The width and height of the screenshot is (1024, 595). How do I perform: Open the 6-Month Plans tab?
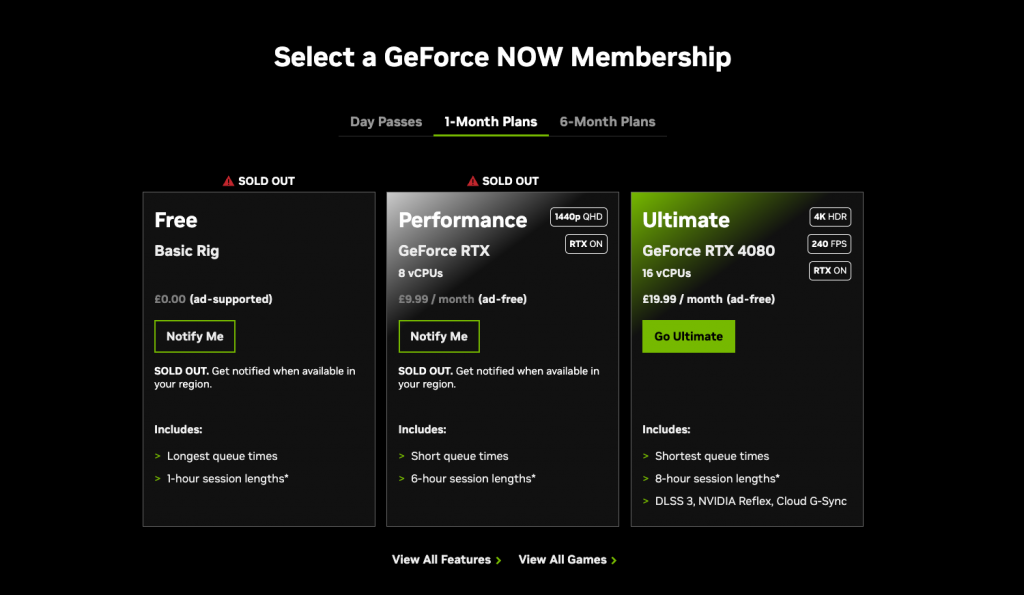click(607, 121)
